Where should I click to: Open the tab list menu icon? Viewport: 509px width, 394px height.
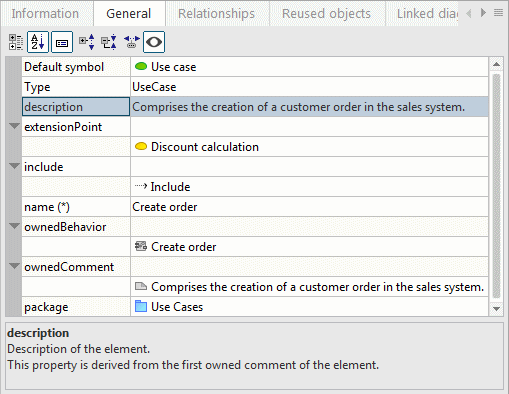(499, 13)
